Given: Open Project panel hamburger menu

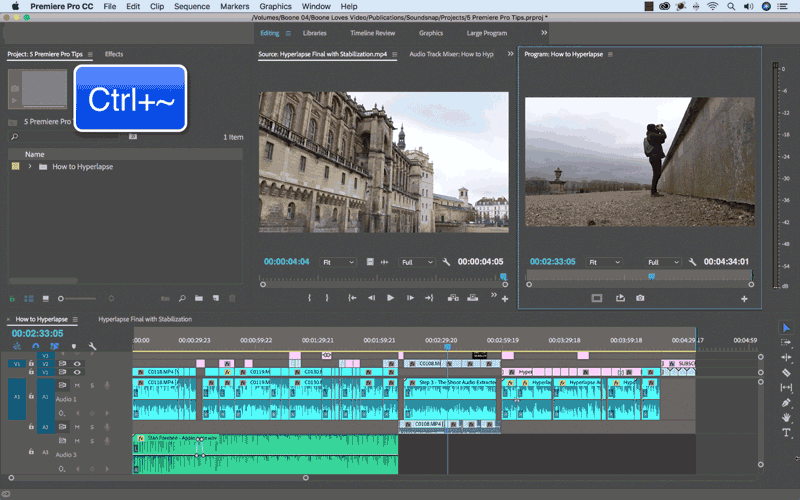Looking at the screenshot, I should point(90,54).
